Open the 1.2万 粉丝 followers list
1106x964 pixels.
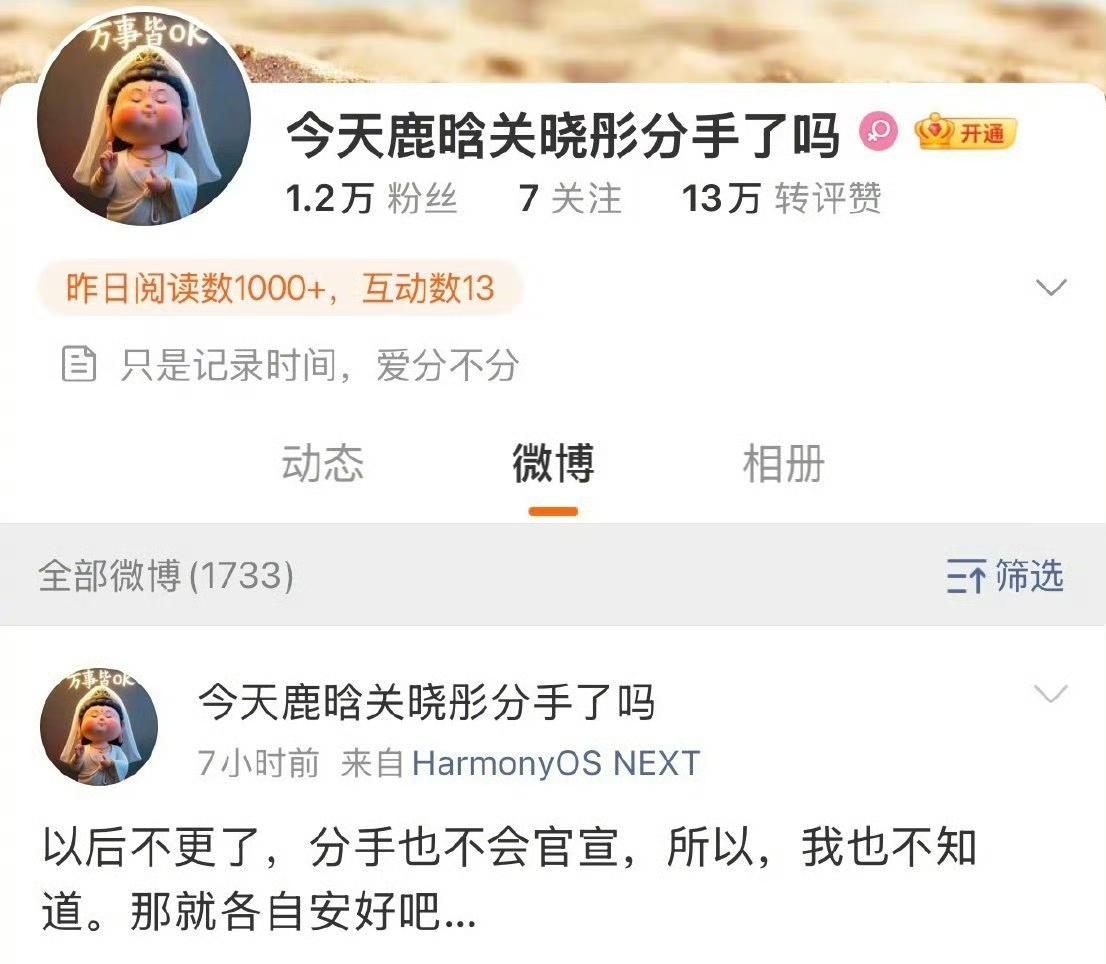click(372, 198)
